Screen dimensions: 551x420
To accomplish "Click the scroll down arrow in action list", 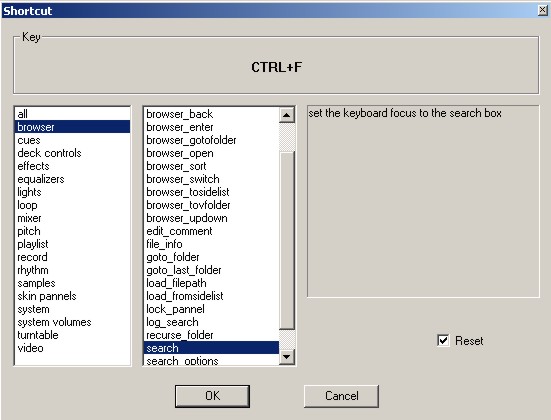I will click(x=287, y=357).
